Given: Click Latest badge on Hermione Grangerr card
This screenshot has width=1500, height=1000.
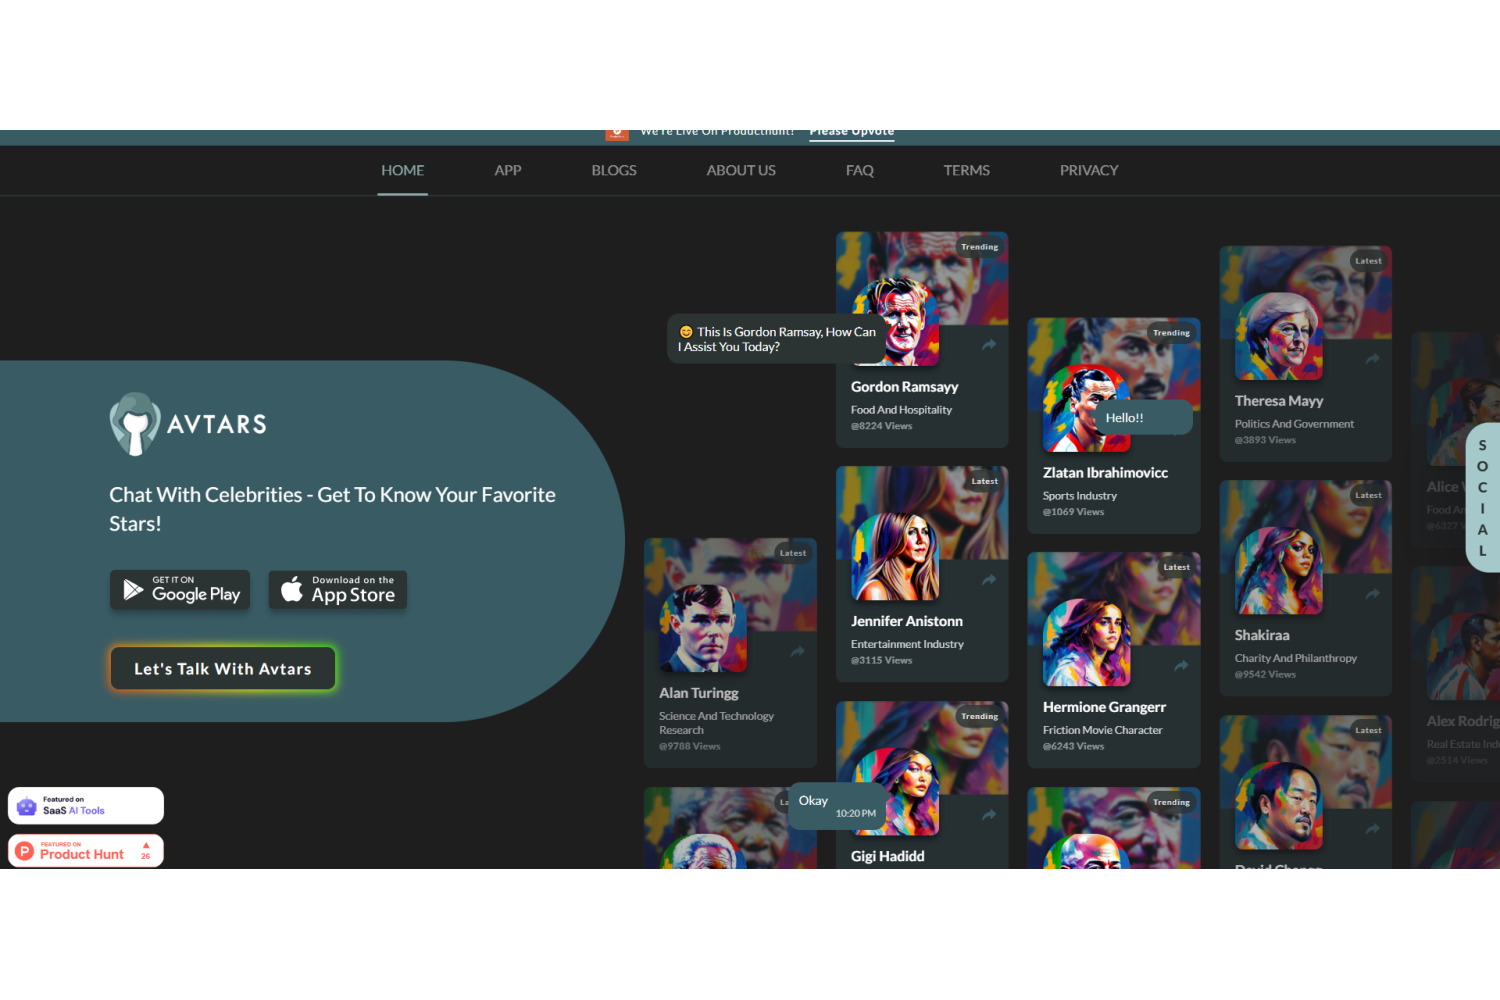Looking at the screenshot, I should coord(1177,567).
